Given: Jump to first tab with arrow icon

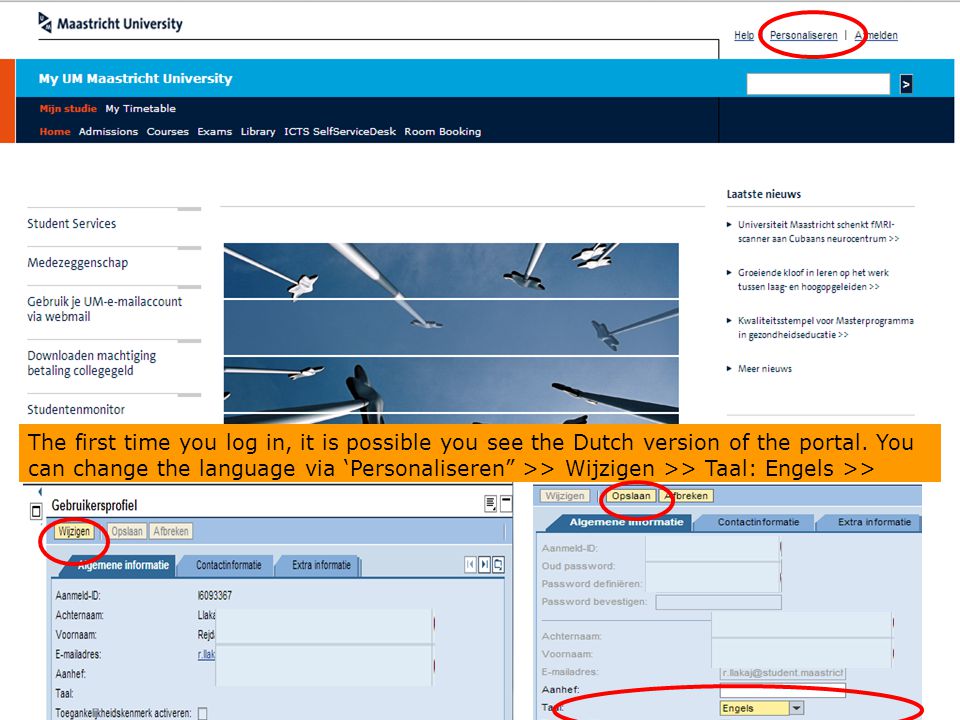Looking at the screenshot, I should coord(470,564).
